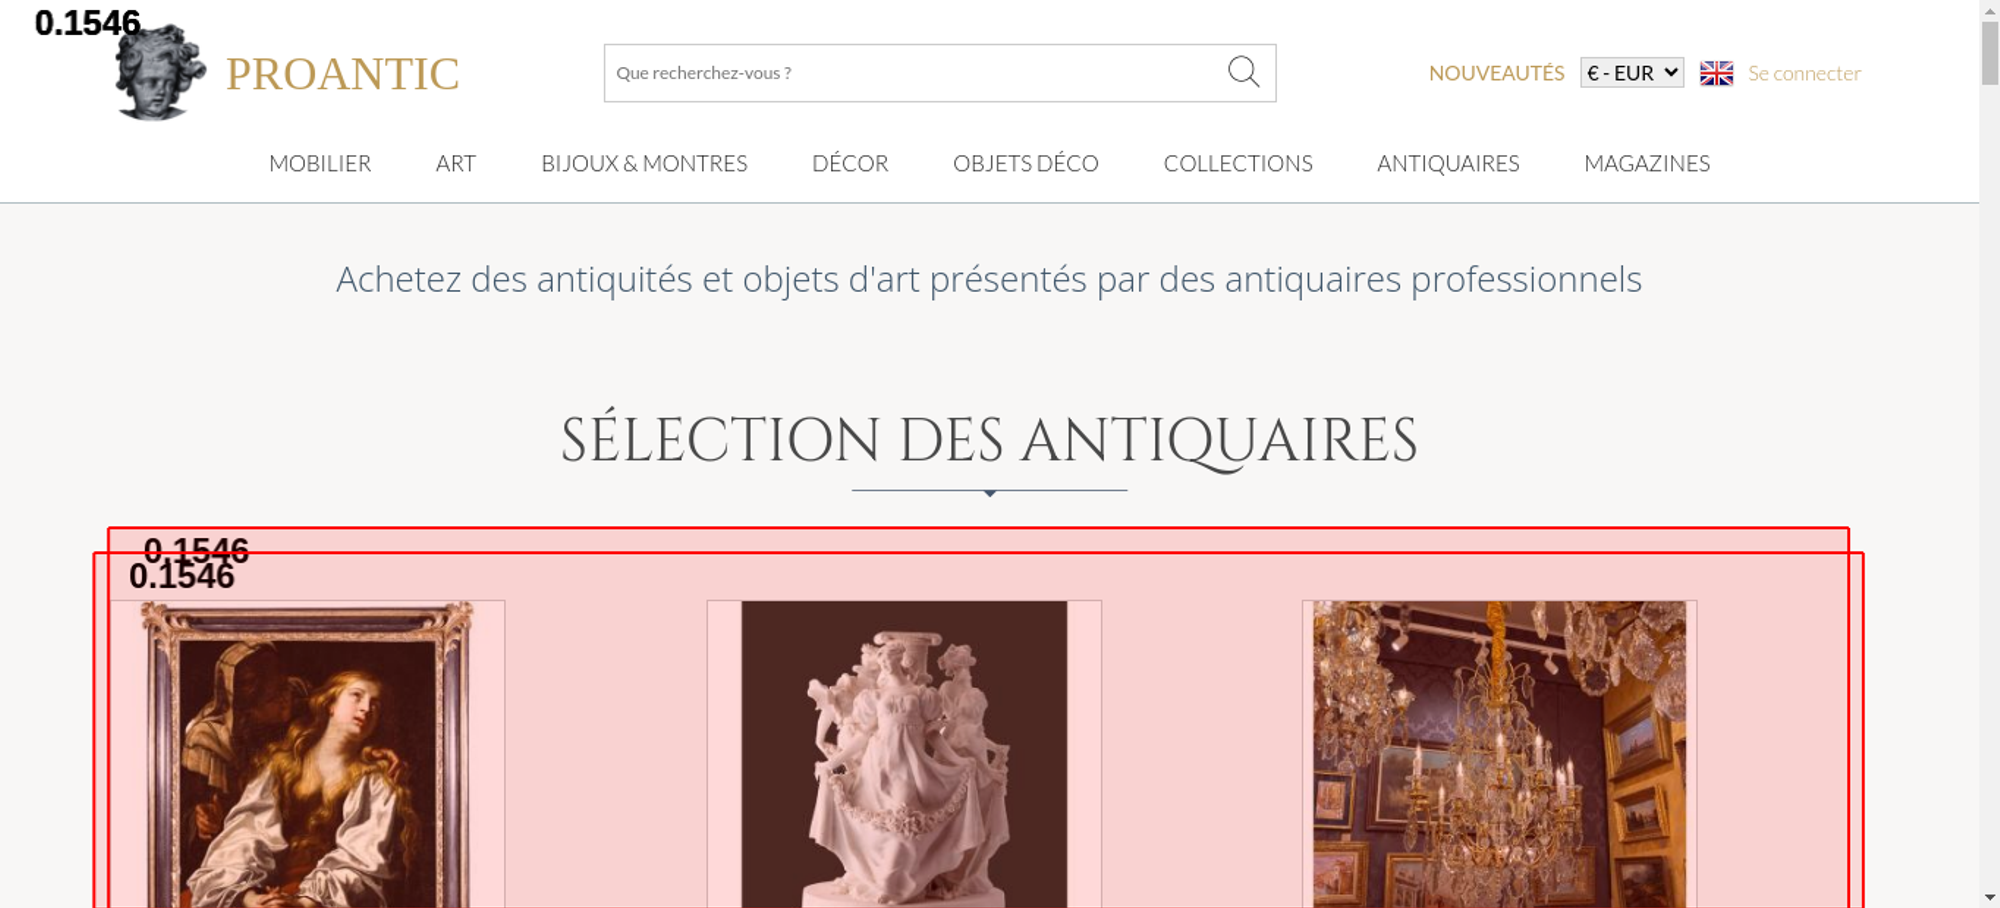The width and height of the screenshot is (2000, 908).
Task: Open the BIJOUX & MONTRES menu
Action: coord(644,163)
